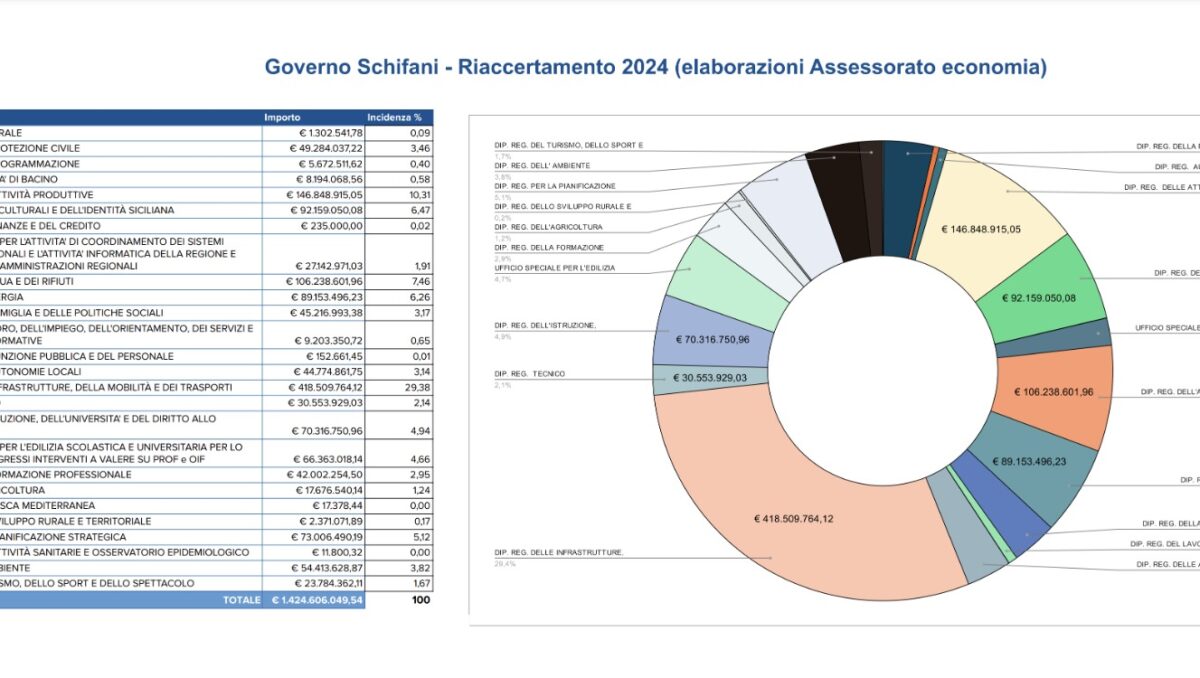The width and height of the screenshot is (1200, 678).
Task: Select row 'NZIONE PUBBLICA E DEL PERSONALE'
Action: click(x=87, y=356)
